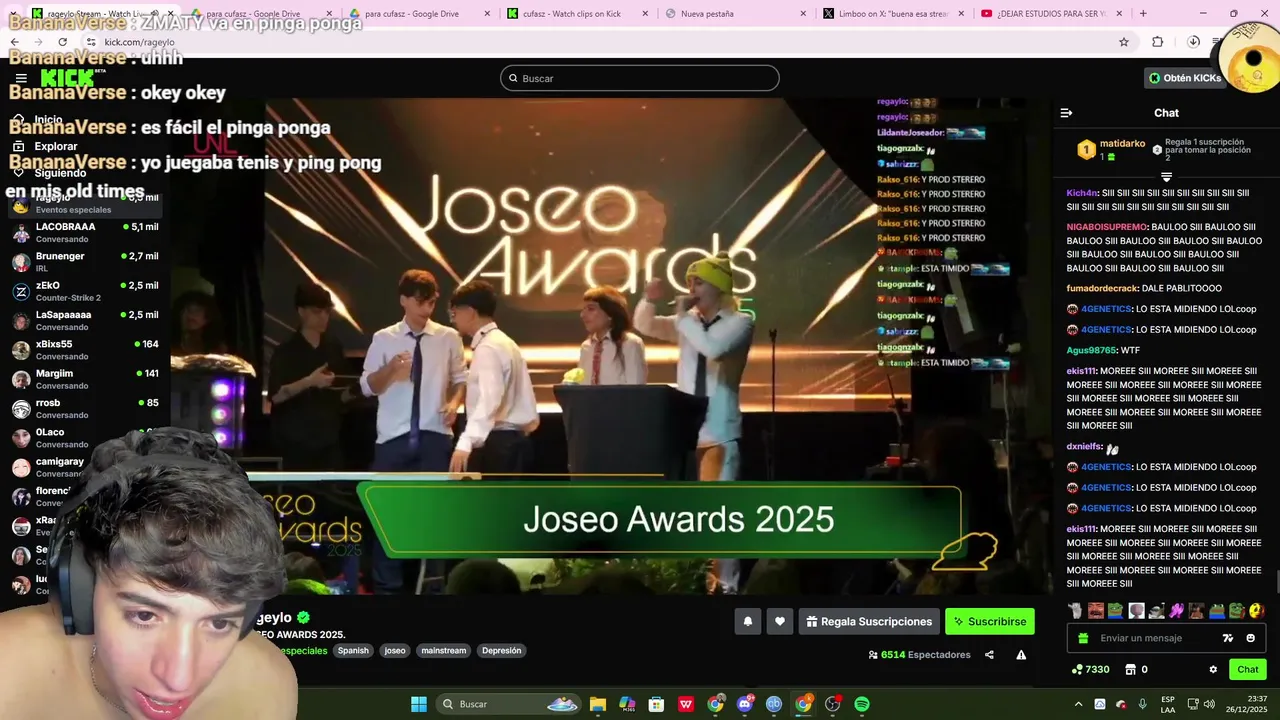1280x720 pixels.
Task: Select the Spanish tag
Action: tap(353, 650)
